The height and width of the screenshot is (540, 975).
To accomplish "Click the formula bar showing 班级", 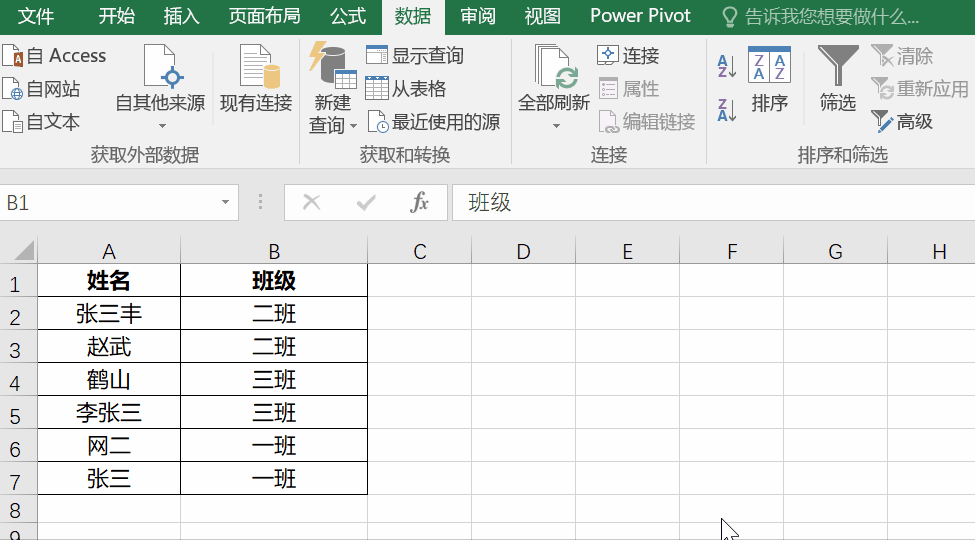I will pyautogui.click(x=713, y=203).
